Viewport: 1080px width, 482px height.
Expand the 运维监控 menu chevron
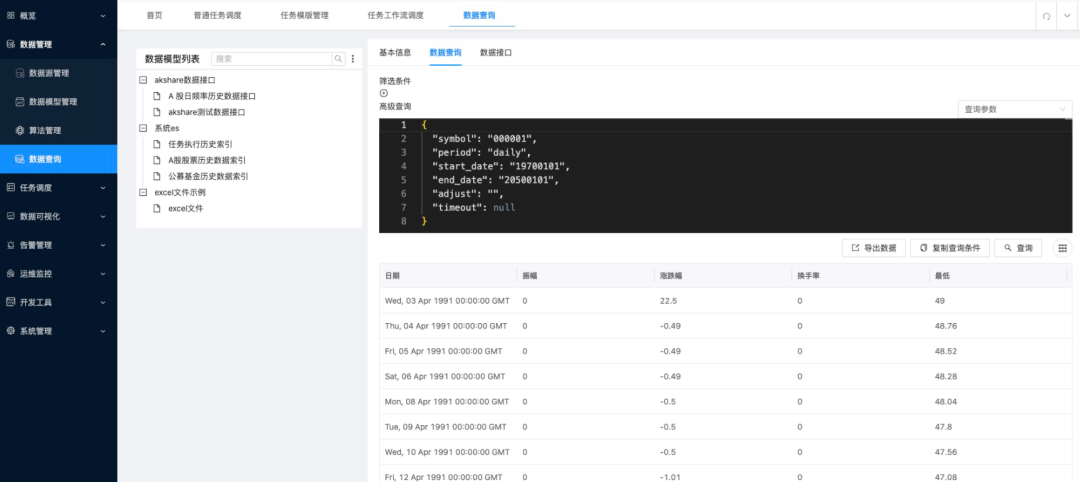(x=103, y=273)
